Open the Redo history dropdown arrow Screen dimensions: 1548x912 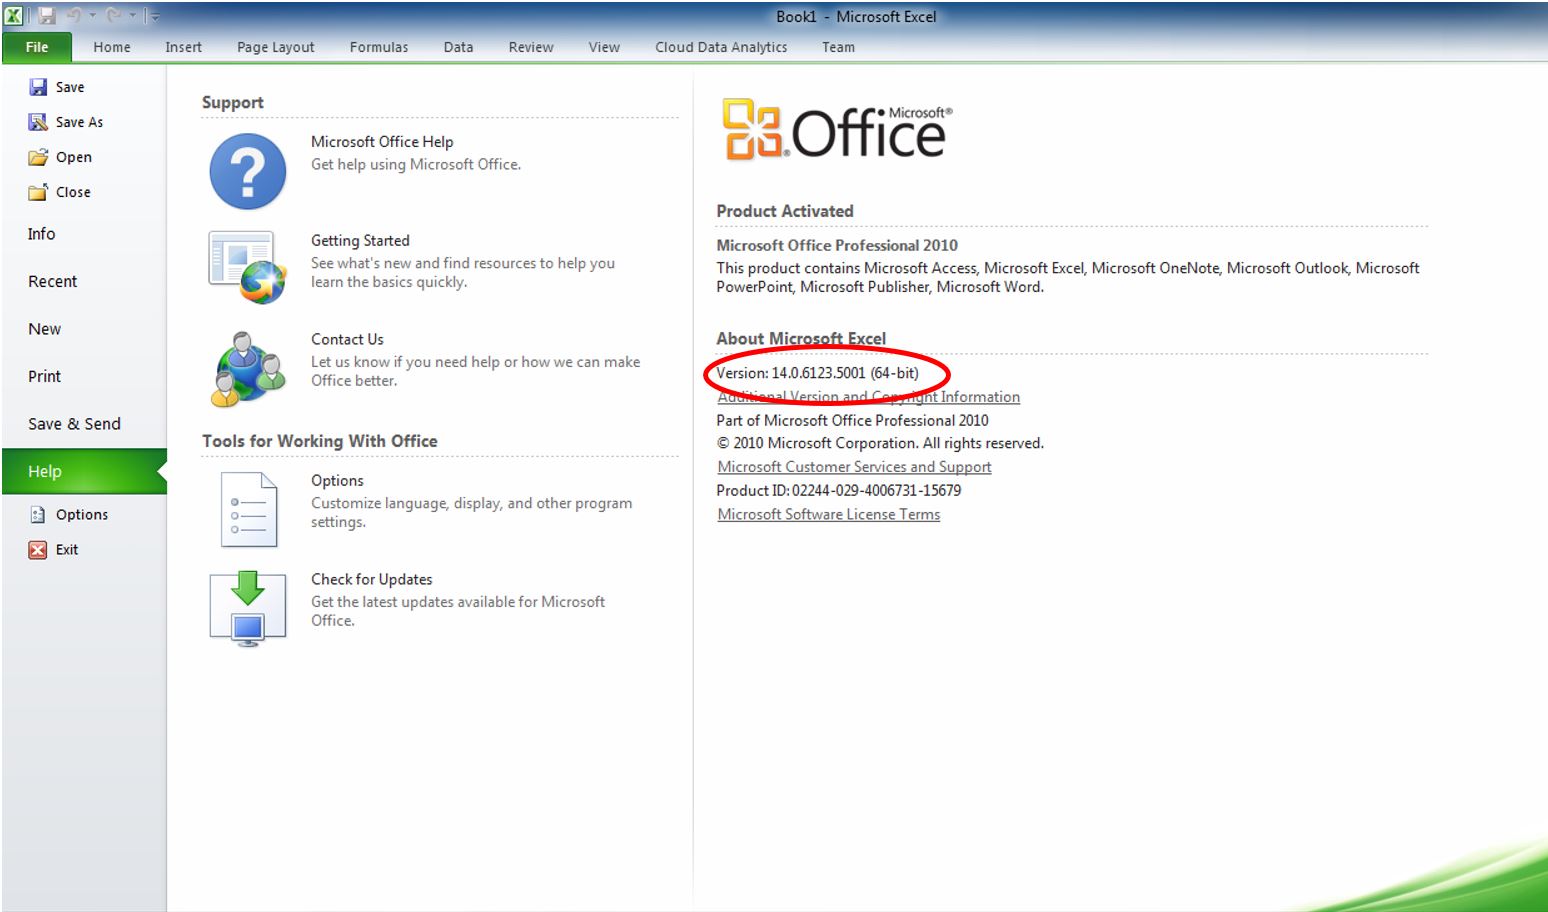click(x=132, y=16)
